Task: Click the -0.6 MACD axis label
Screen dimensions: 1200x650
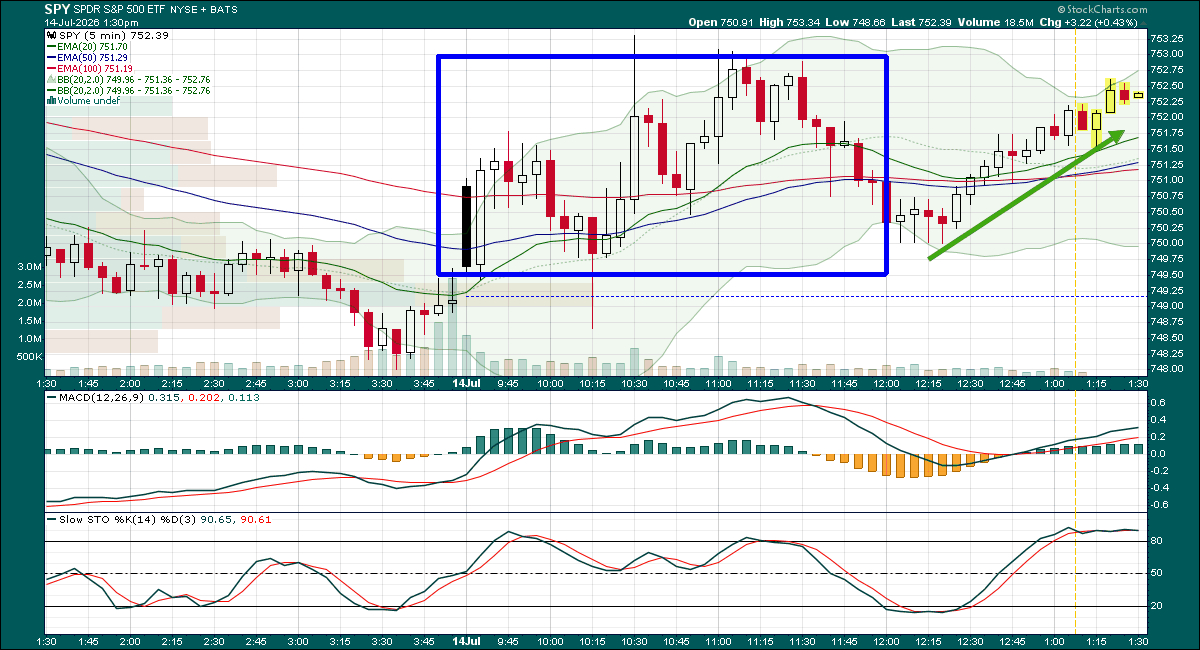Action: coord(1161,504)
